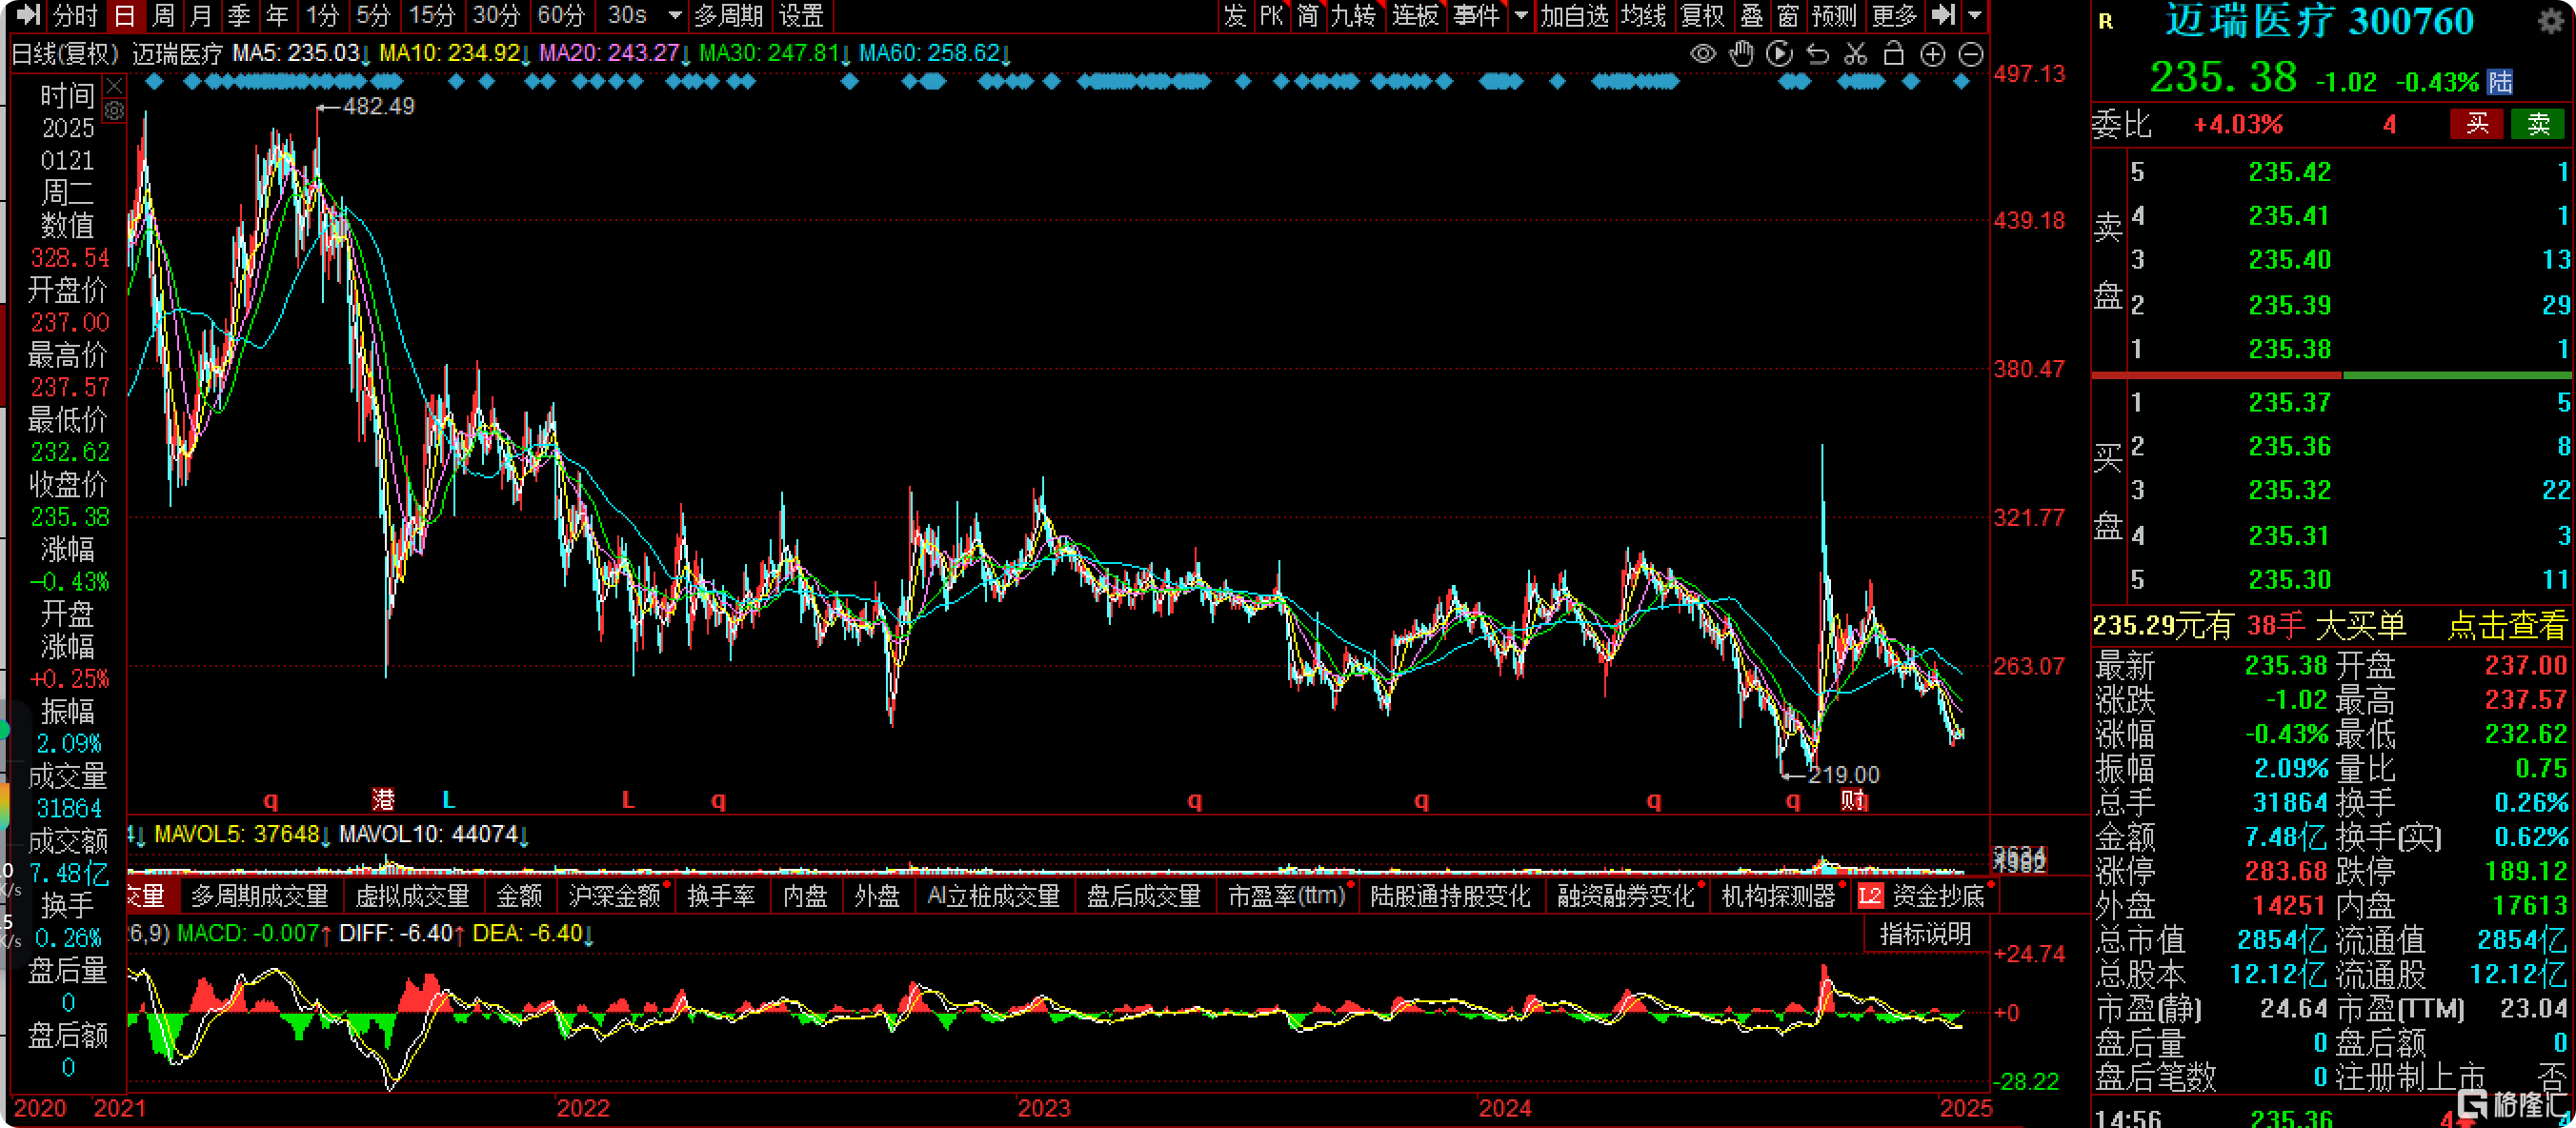Select 融资融券变化 indicator tab
2576x1128 pixels.
point(1626,896)
